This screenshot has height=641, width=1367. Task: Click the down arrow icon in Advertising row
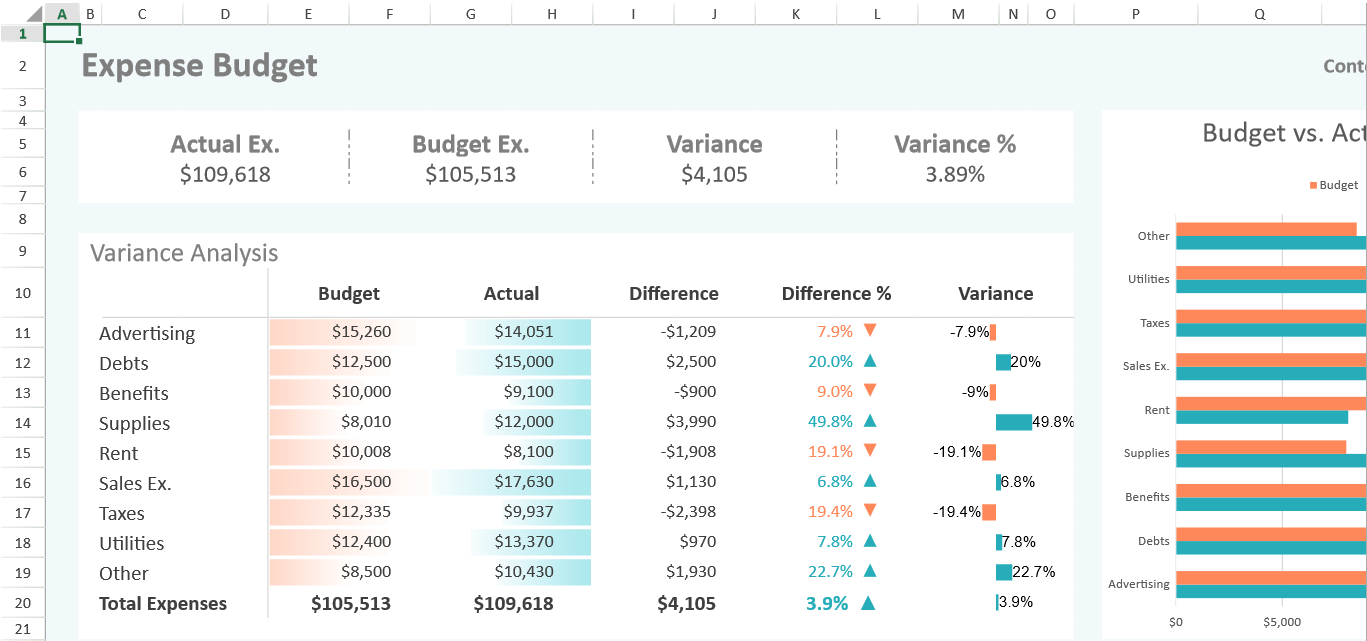pos(870,330)
